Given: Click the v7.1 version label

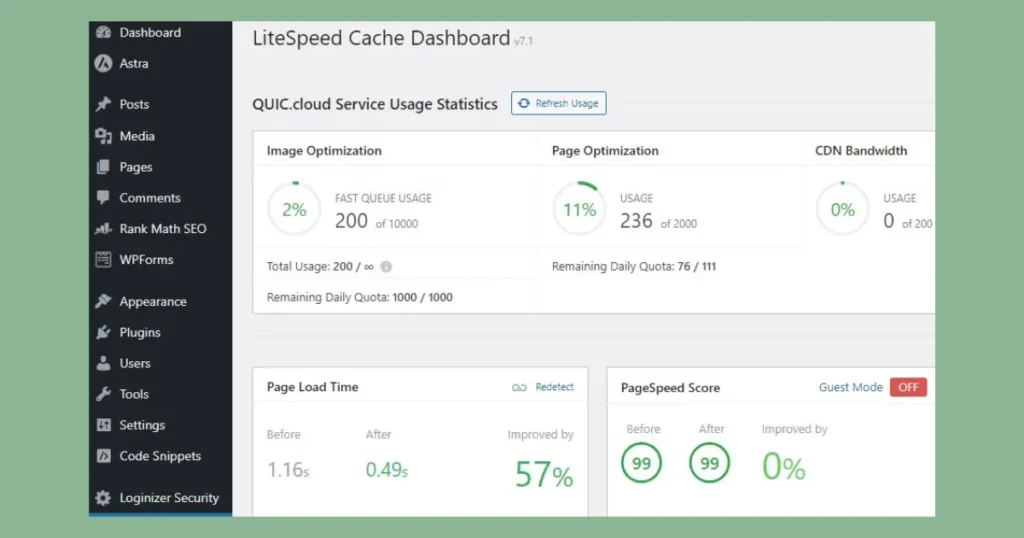Looking at the screenshot, I should pos(523,41).
